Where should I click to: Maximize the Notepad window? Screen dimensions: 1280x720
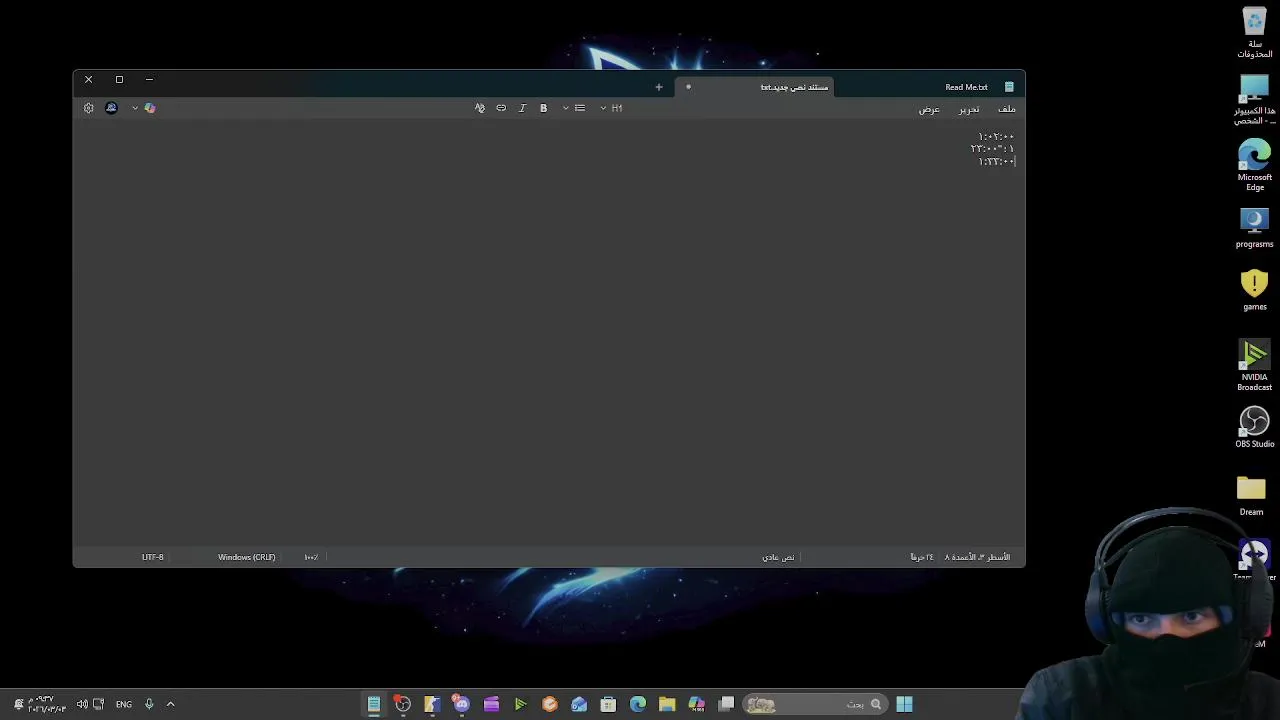click(119, 79)
